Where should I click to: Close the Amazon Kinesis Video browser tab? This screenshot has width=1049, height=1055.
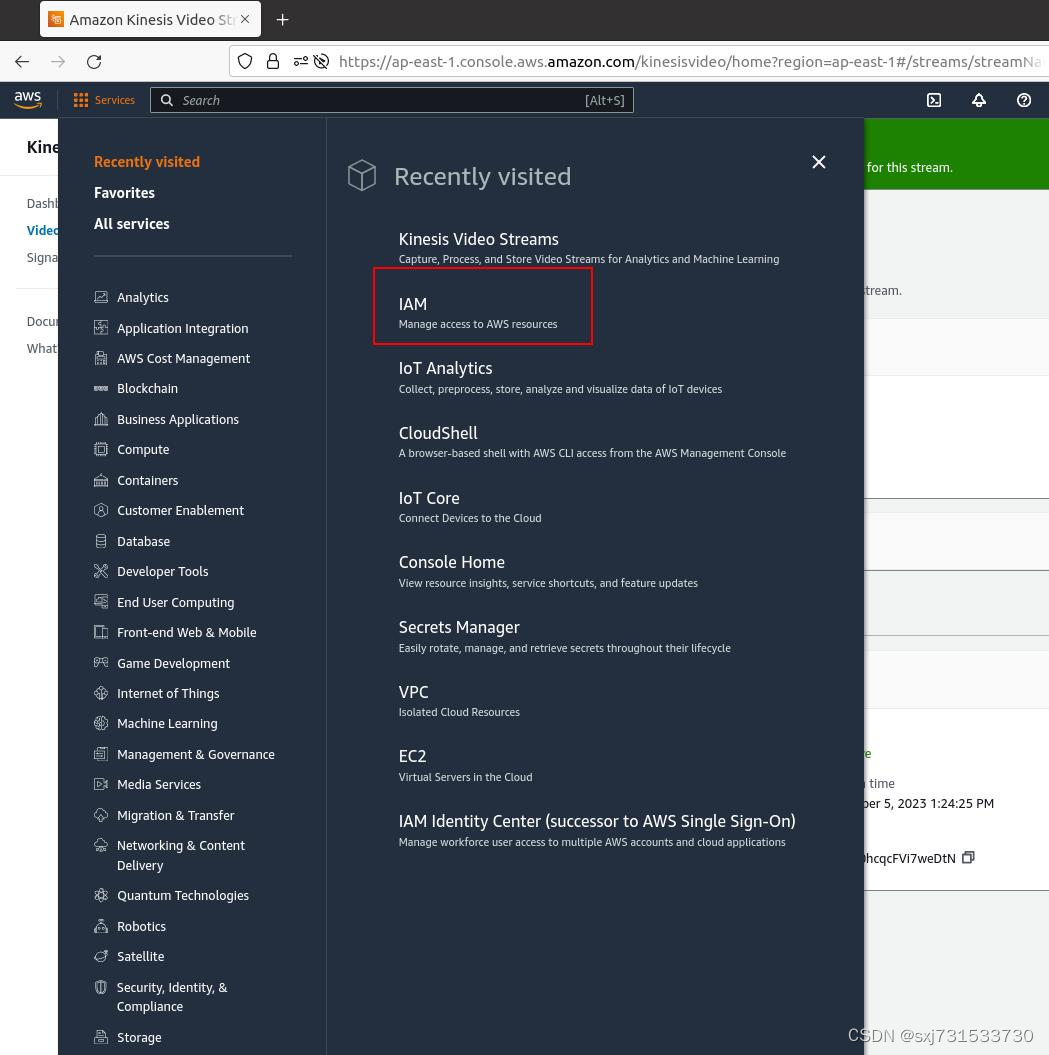tap(245, 20)
